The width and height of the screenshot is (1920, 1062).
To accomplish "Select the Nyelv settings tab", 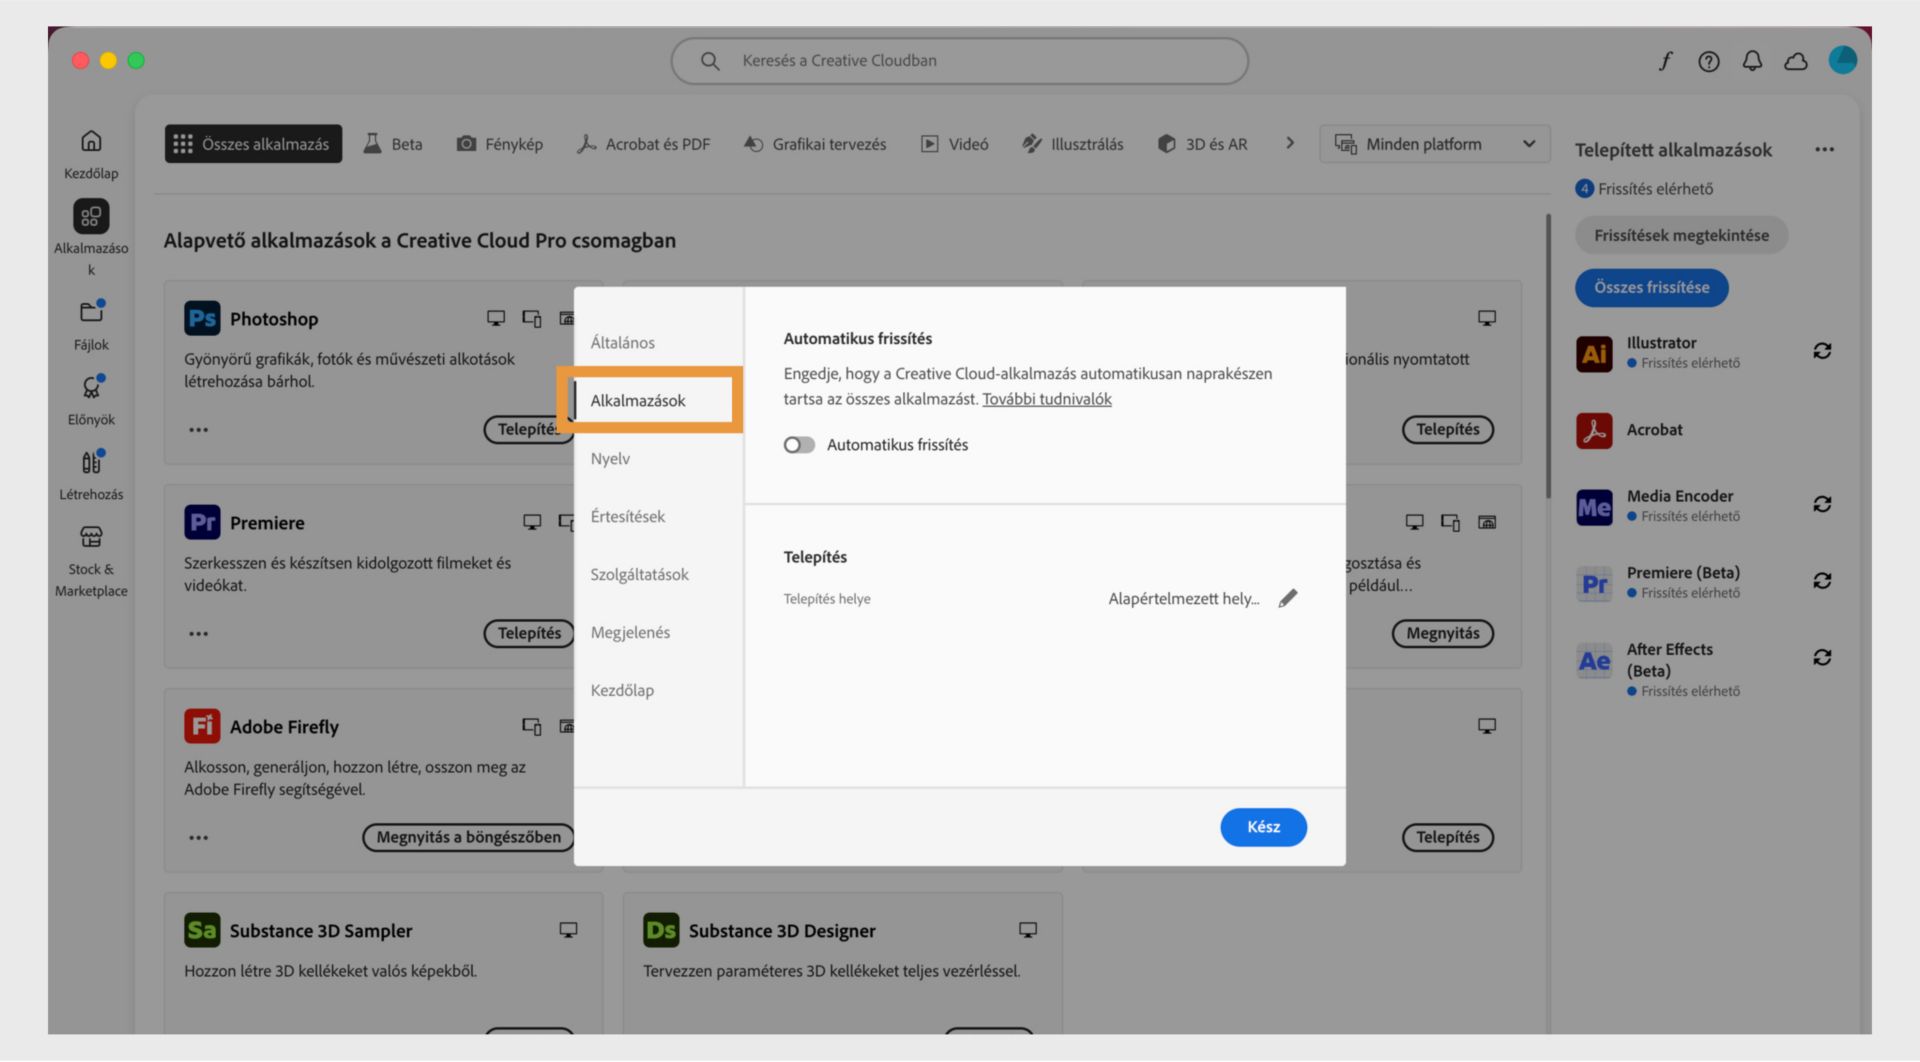I will click(x=610, y=458).
